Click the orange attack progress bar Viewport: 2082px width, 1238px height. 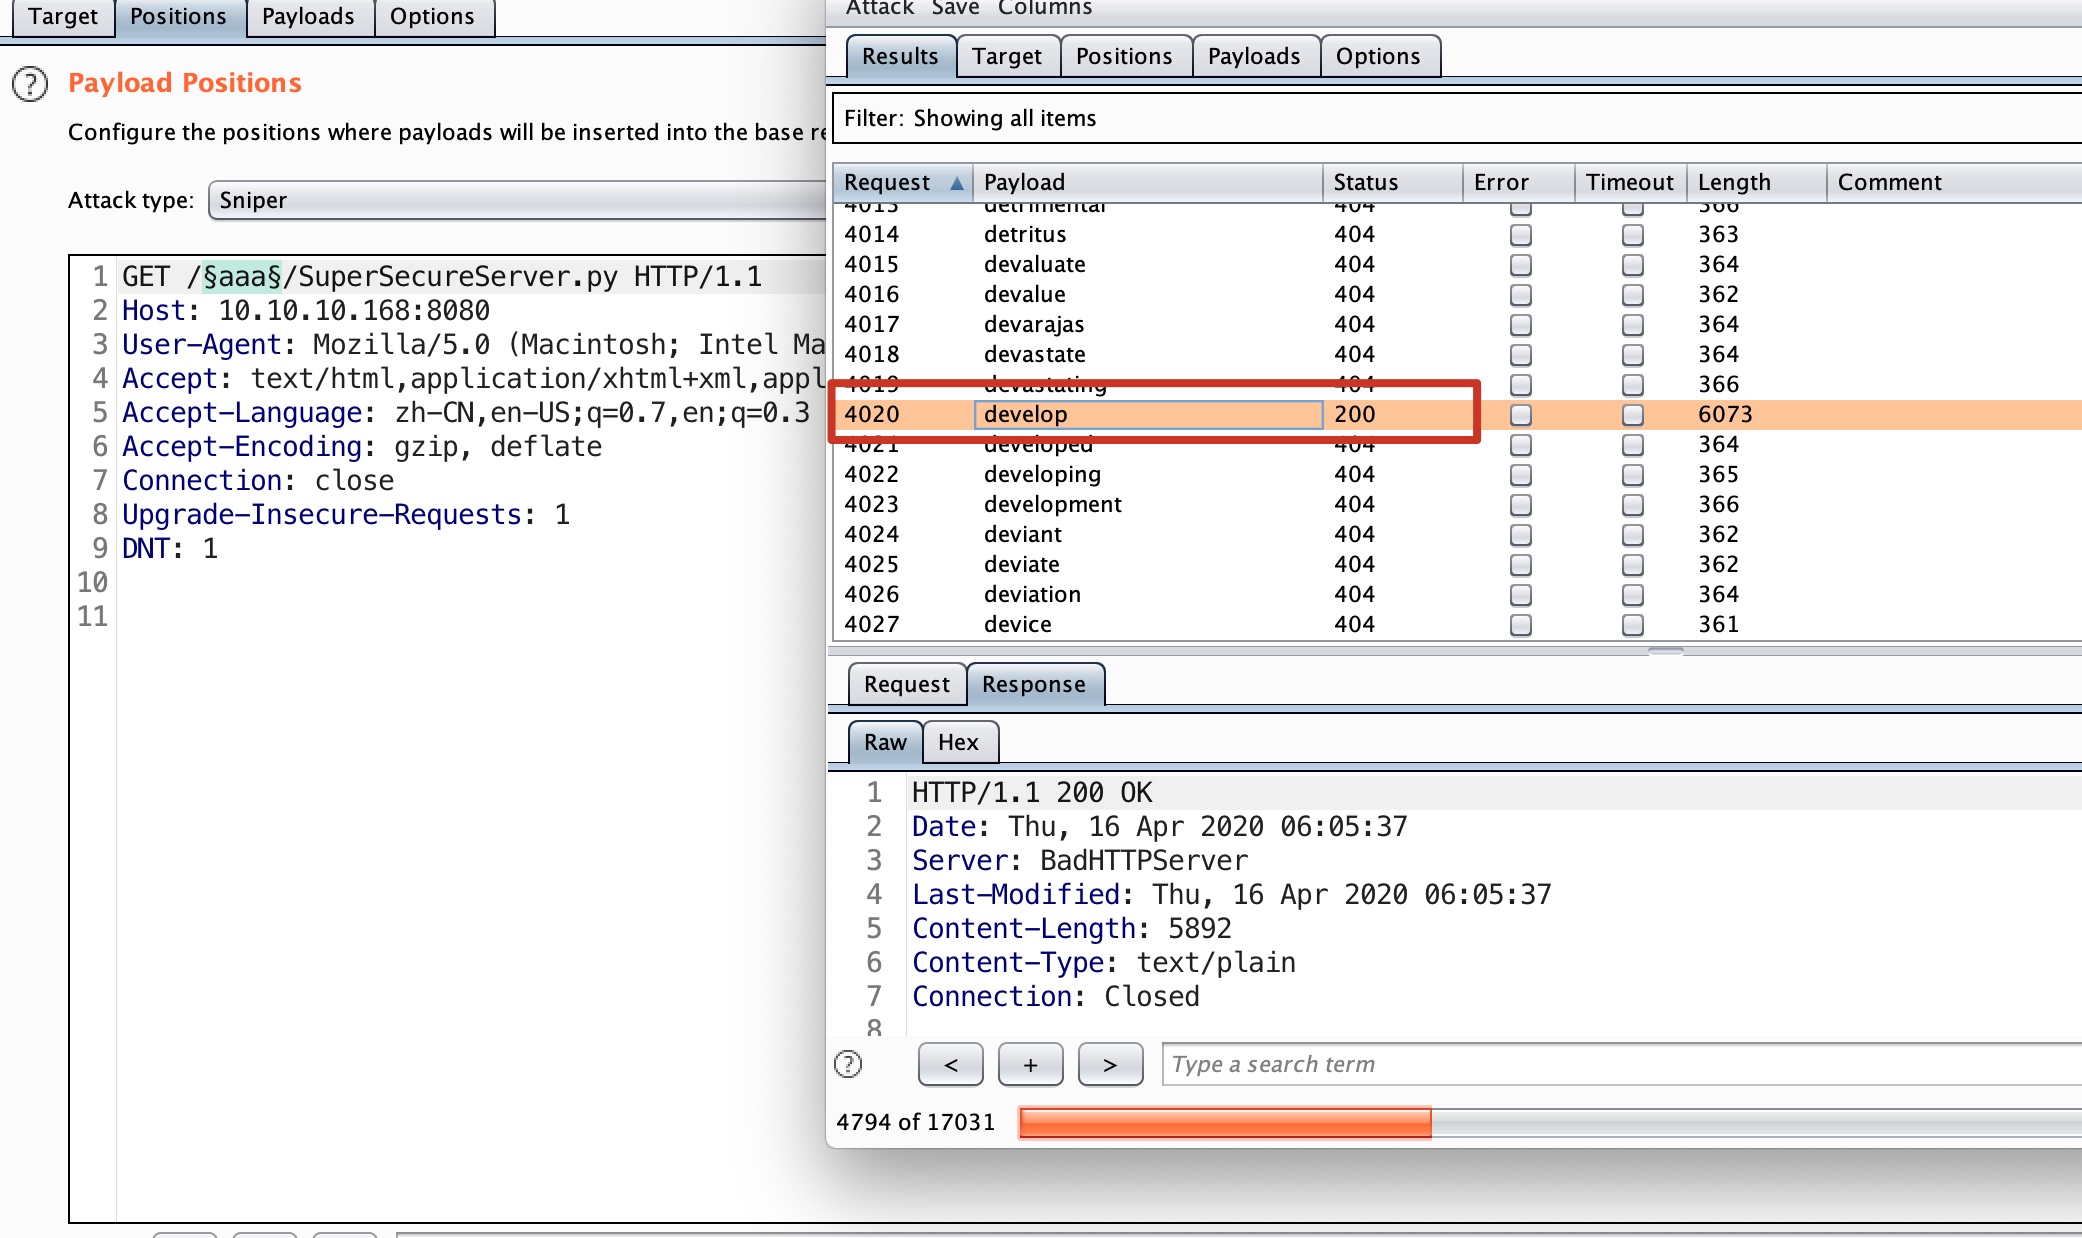point(1225,1122)
